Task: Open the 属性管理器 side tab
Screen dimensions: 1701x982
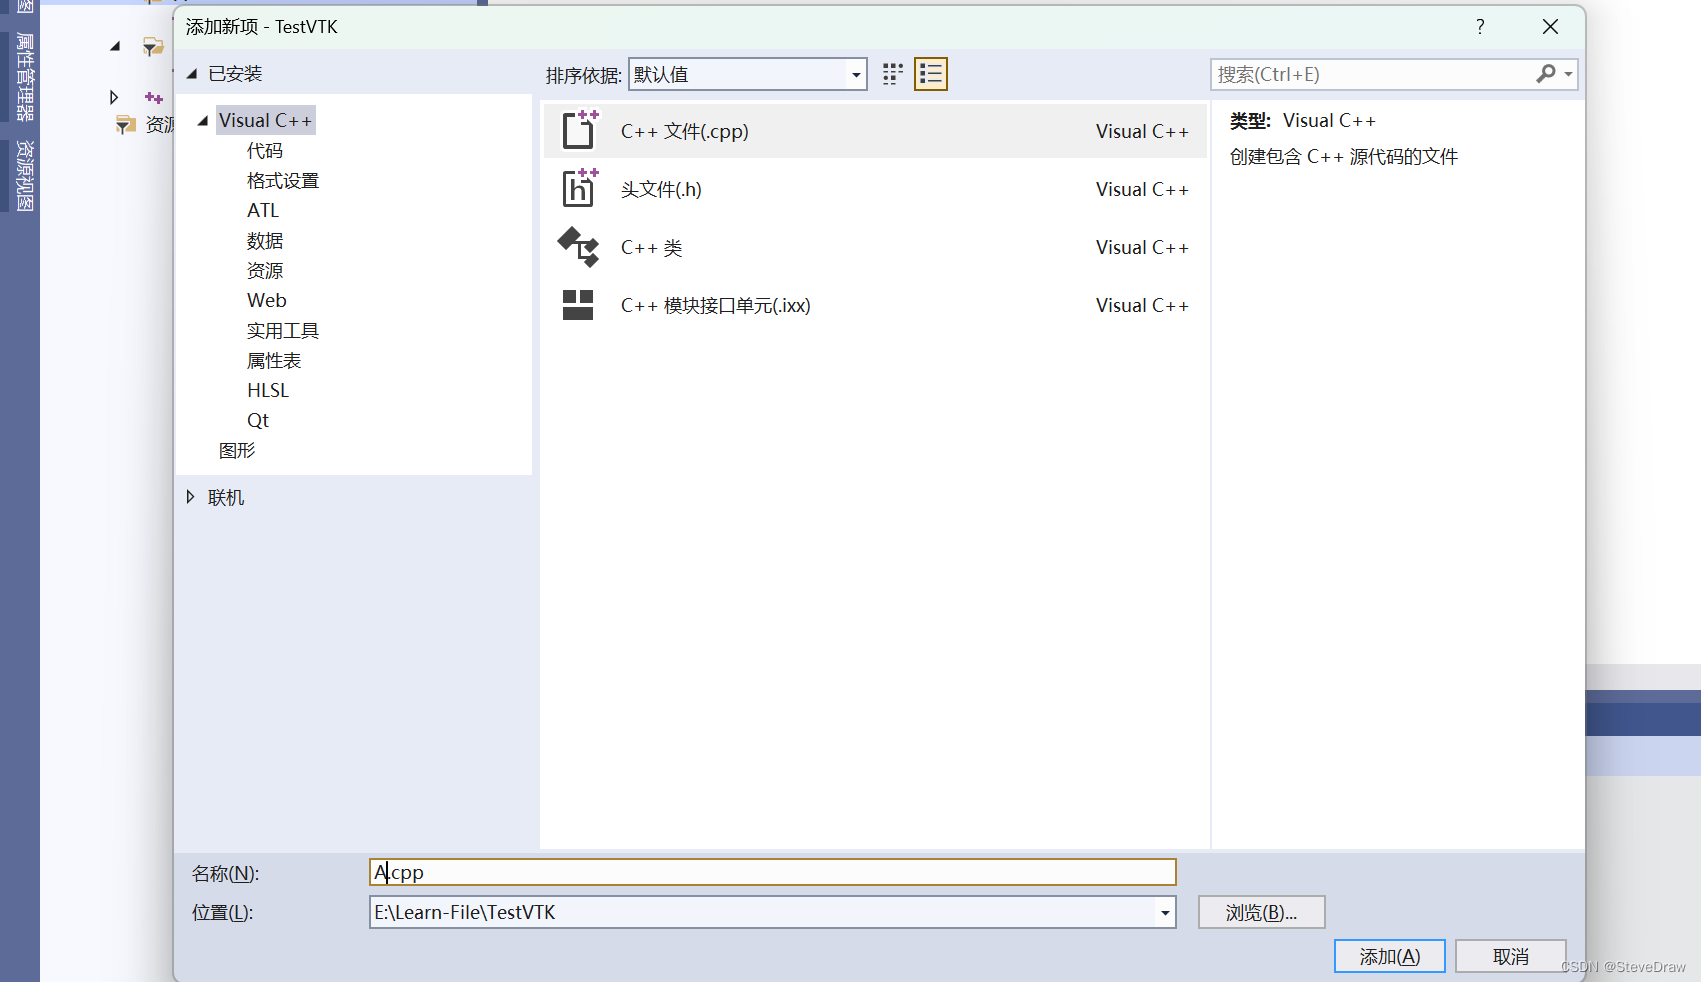Action: coord(24,77)
